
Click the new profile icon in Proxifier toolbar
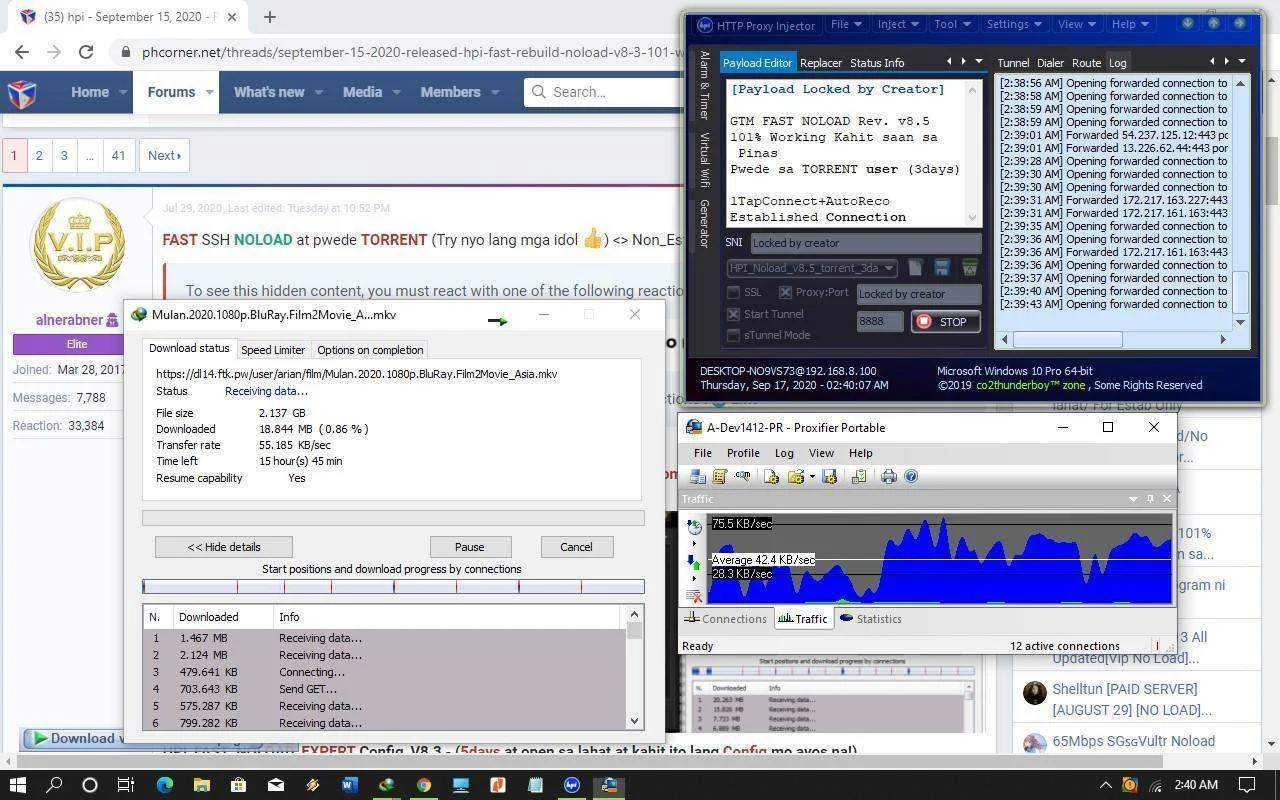pos(771,477)
